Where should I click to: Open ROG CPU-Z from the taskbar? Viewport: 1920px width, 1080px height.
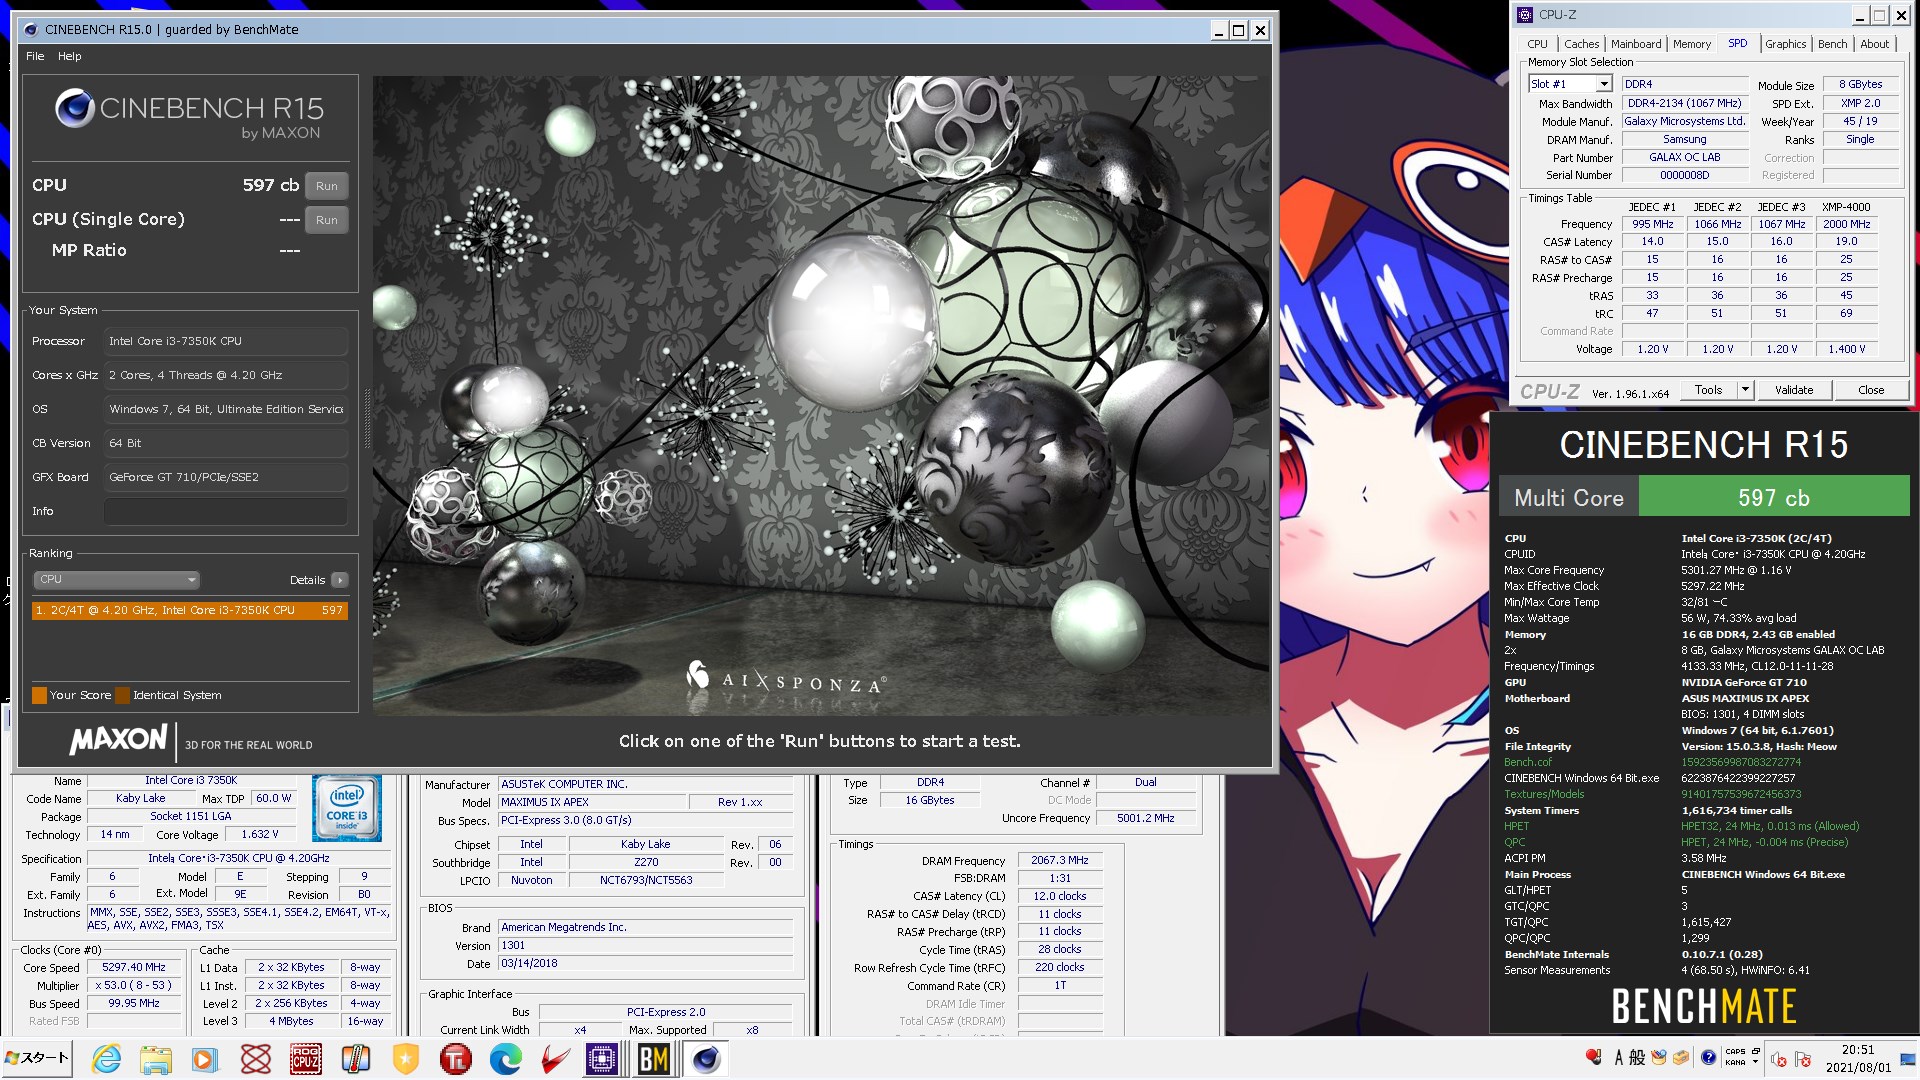point(306,1059)
